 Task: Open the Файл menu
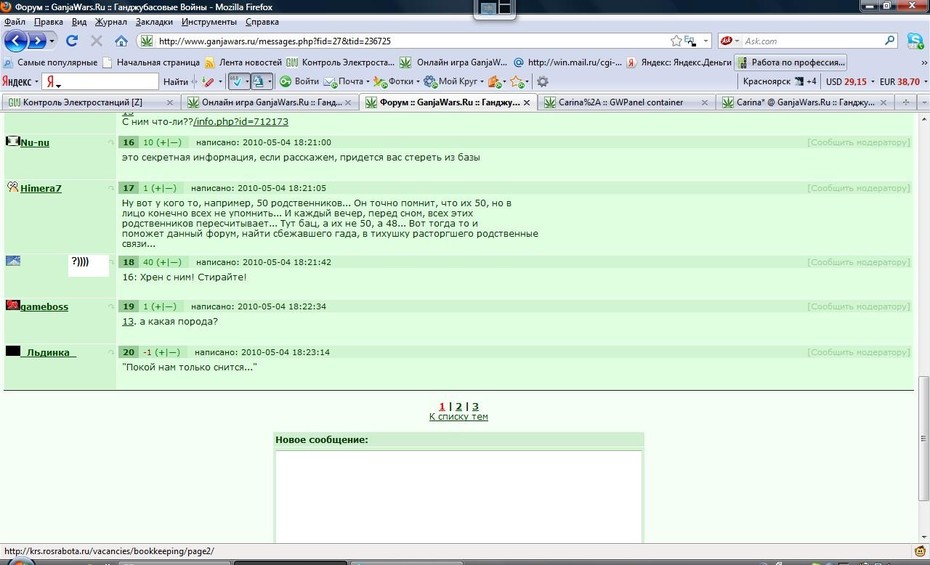[15, 22]
